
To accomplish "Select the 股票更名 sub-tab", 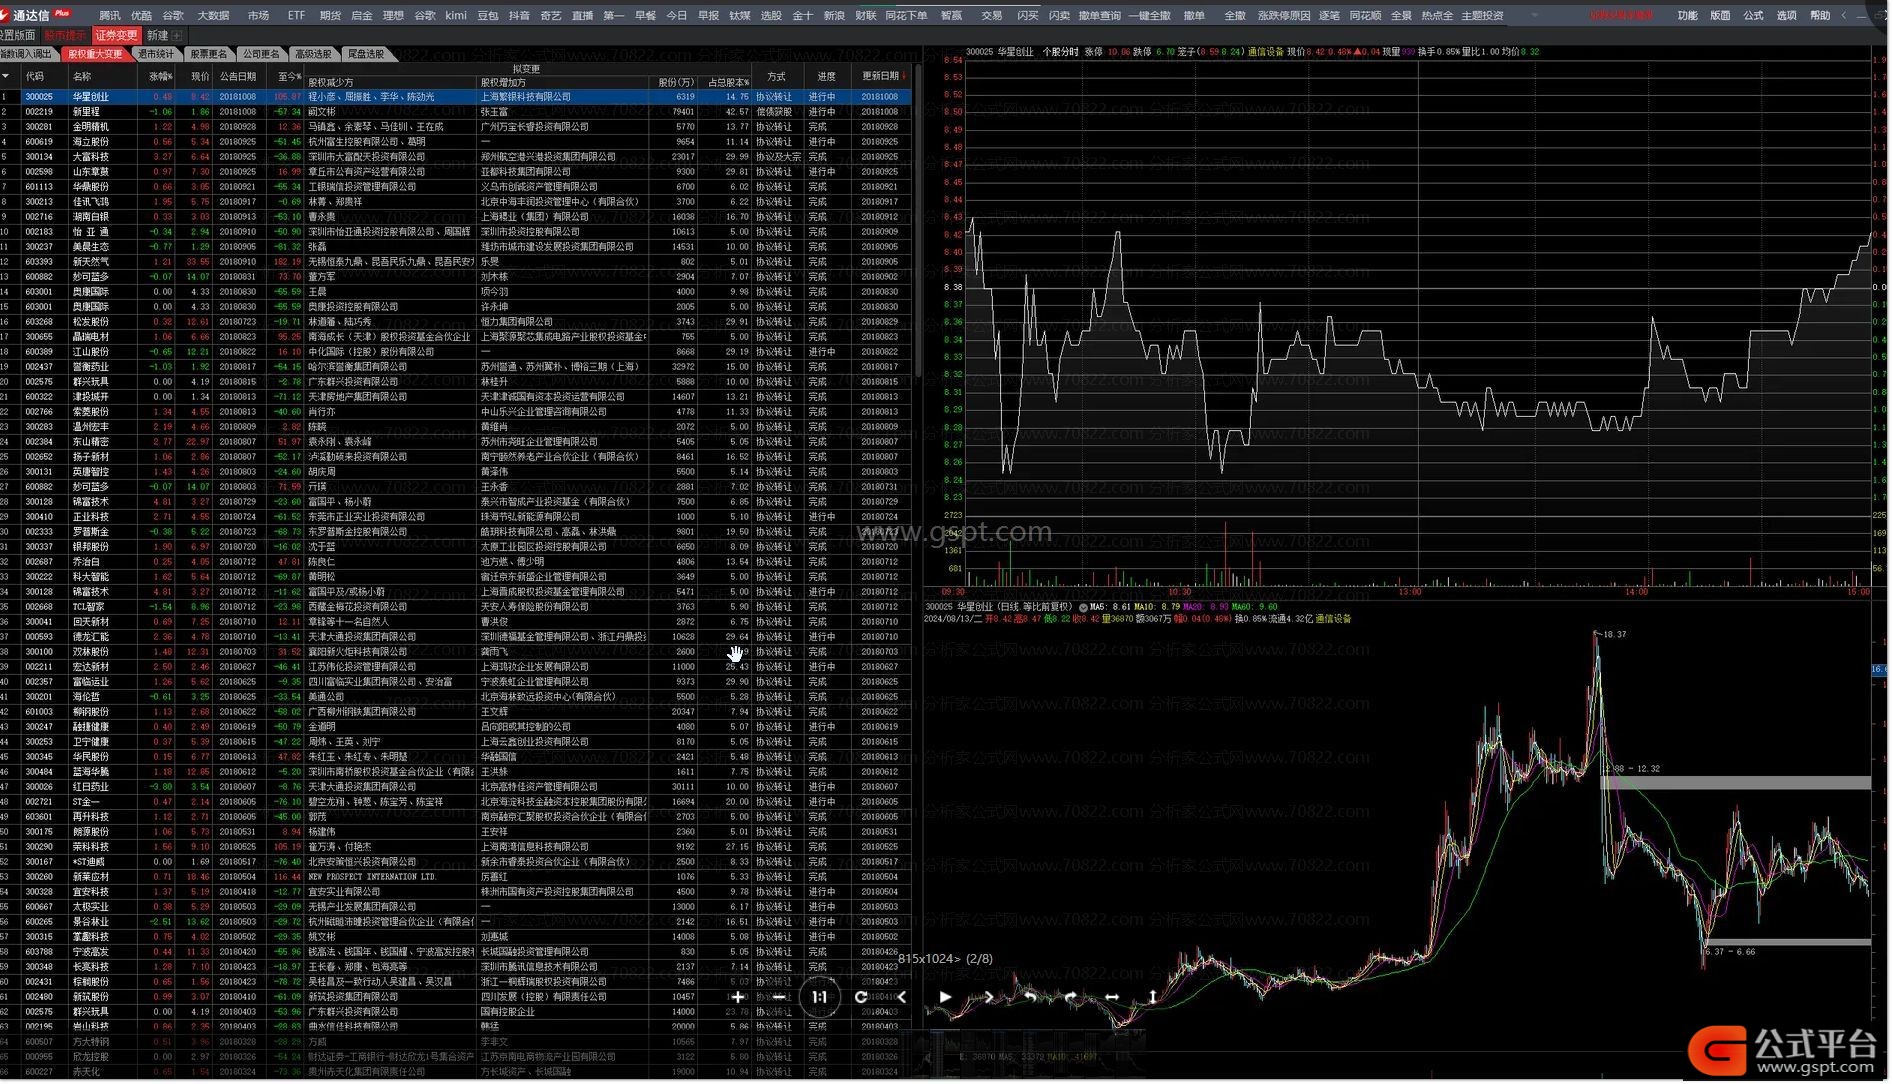I will (x=208, y=55).
